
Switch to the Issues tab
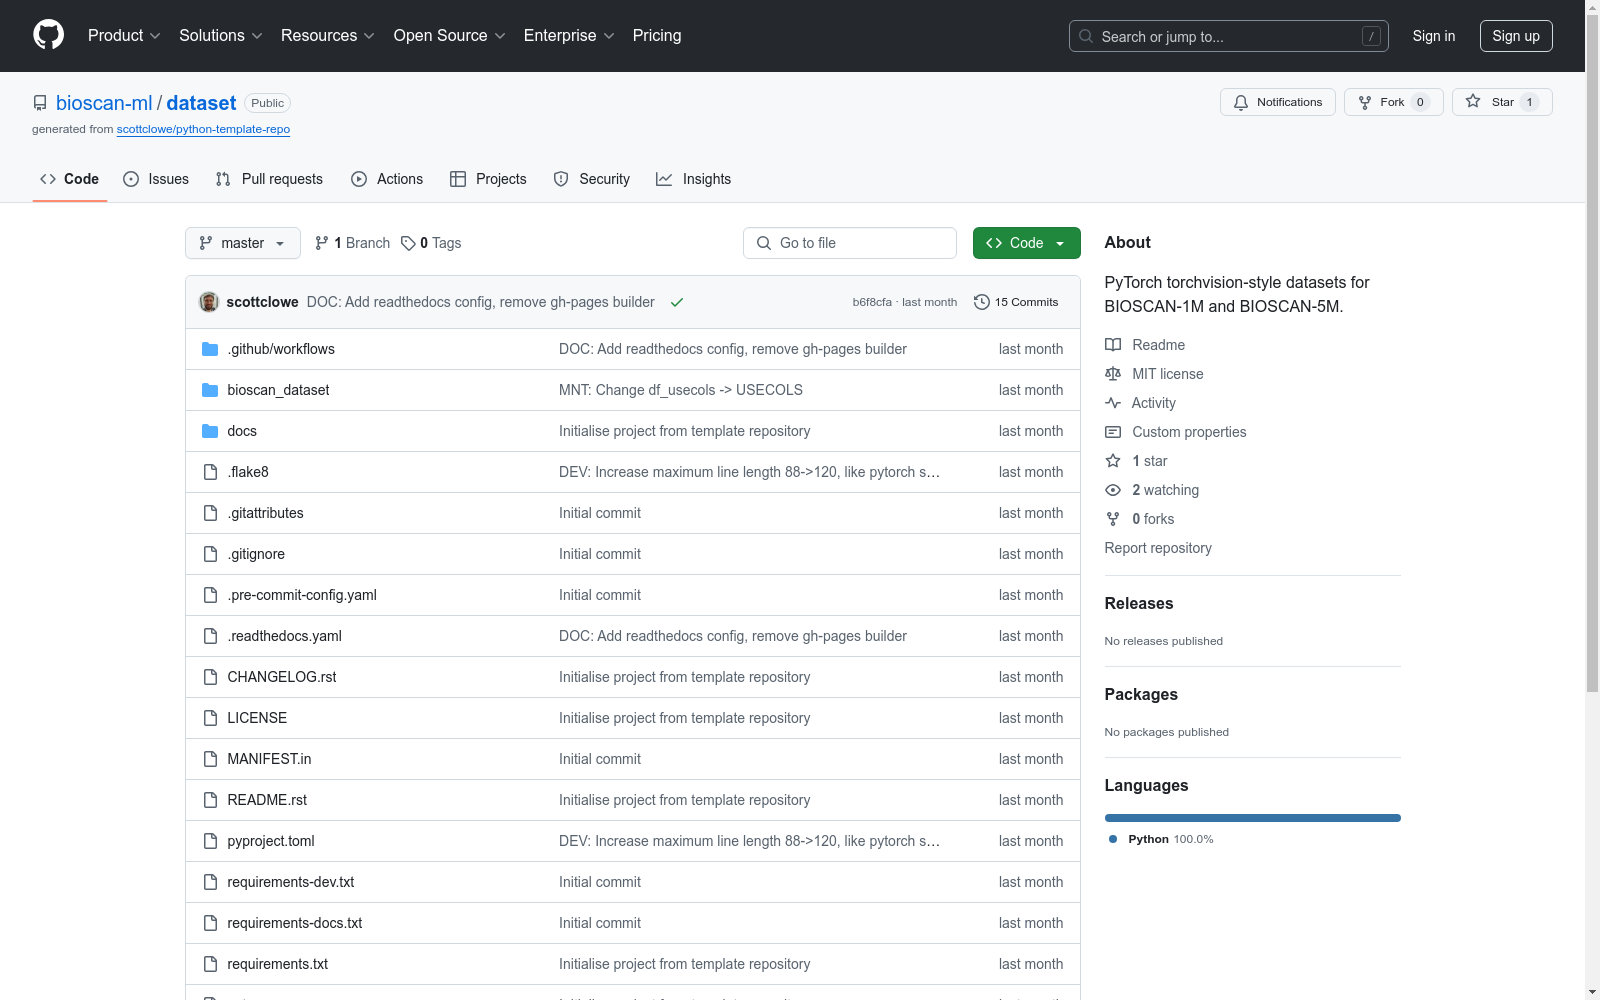click(156, 179)
